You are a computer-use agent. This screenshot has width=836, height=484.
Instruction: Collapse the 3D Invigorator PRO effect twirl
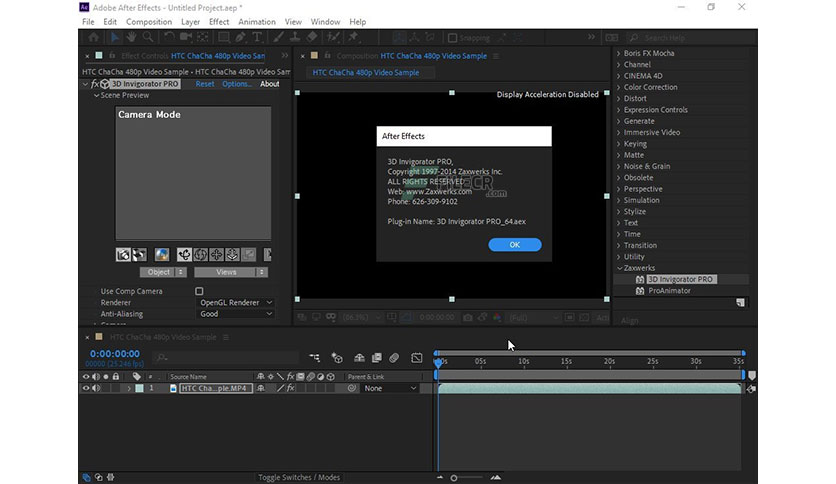tap(85, 84)
